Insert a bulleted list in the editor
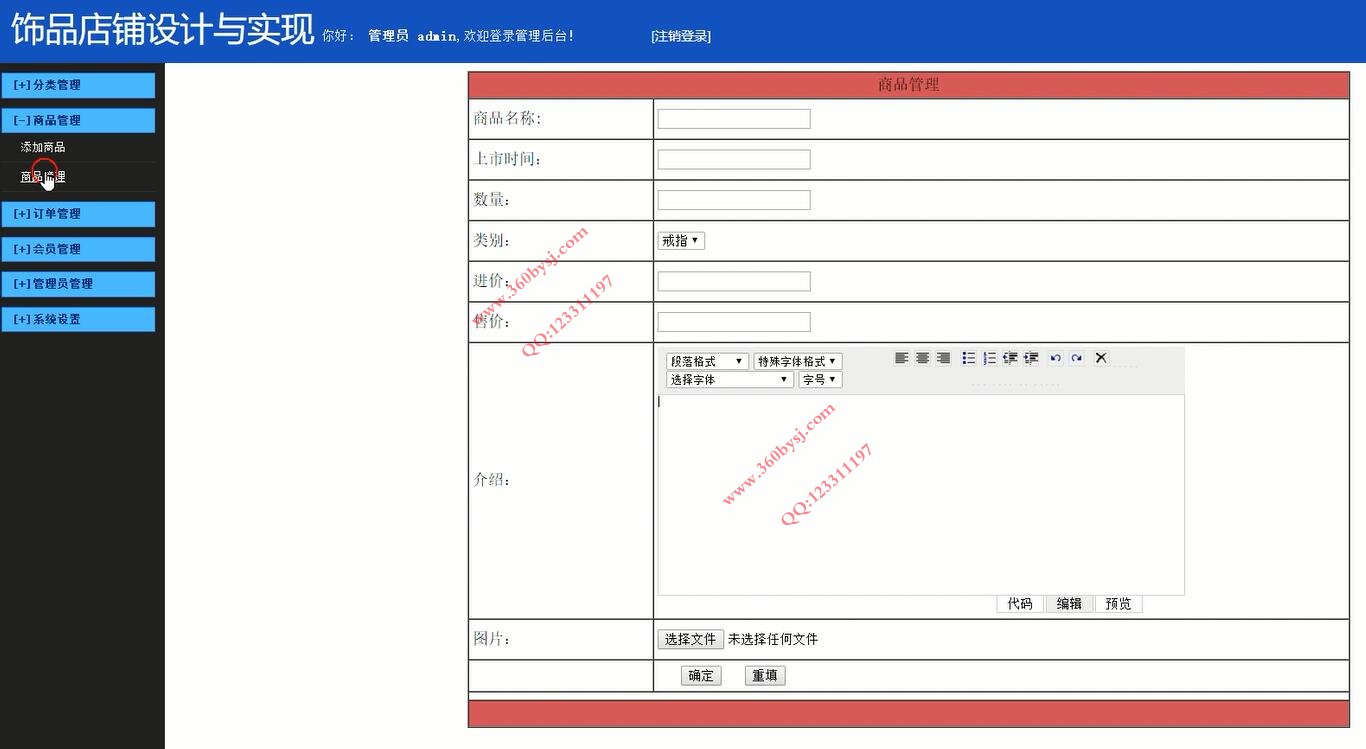Screen dimensions: 1366x749 pos(969,358)
